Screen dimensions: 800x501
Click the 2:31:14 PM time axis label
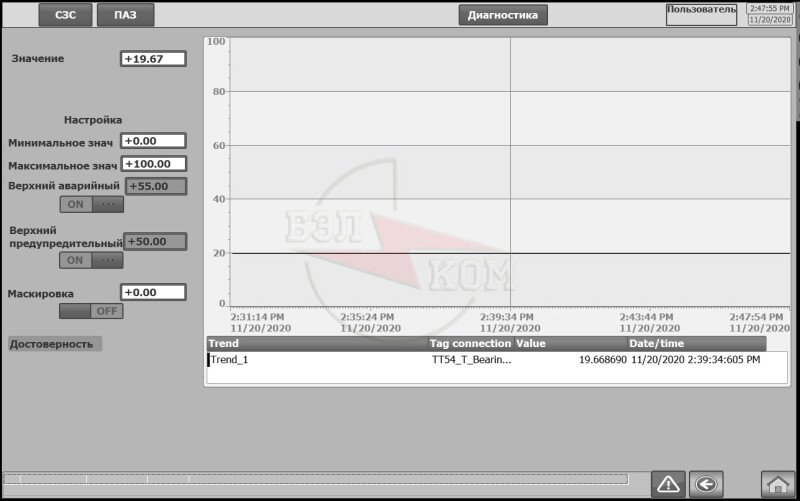[x=257, y=317]
